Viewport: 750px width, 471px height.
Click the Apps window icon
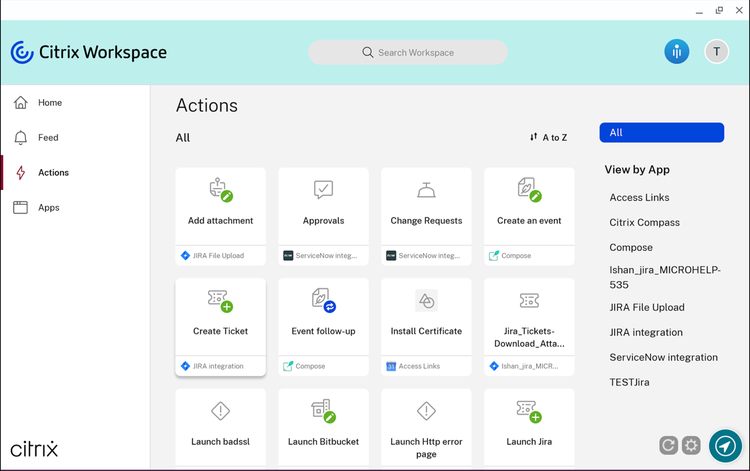pos(21,208)
